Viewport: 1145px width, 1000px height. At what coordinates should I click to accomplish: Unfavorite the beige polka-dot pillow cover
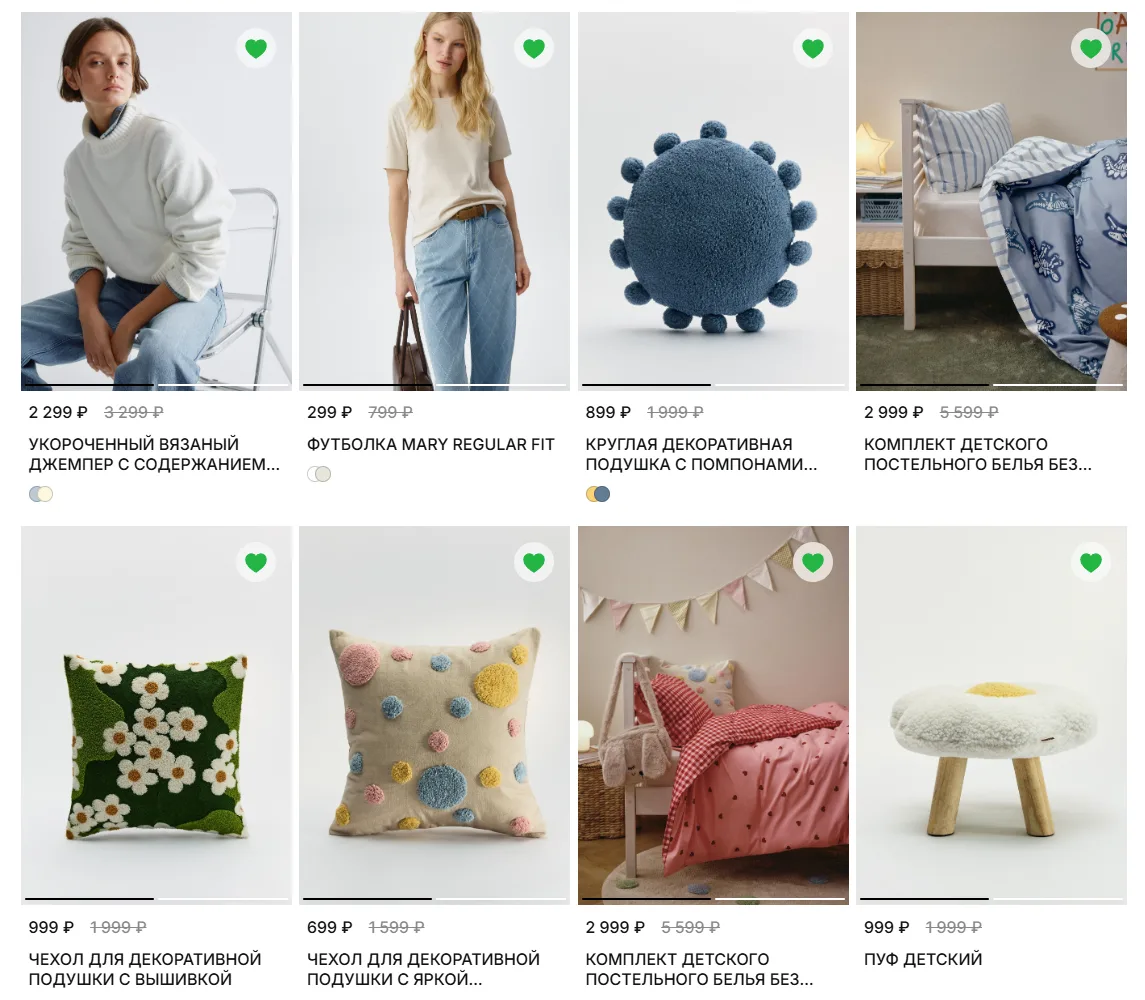point(534,562)
